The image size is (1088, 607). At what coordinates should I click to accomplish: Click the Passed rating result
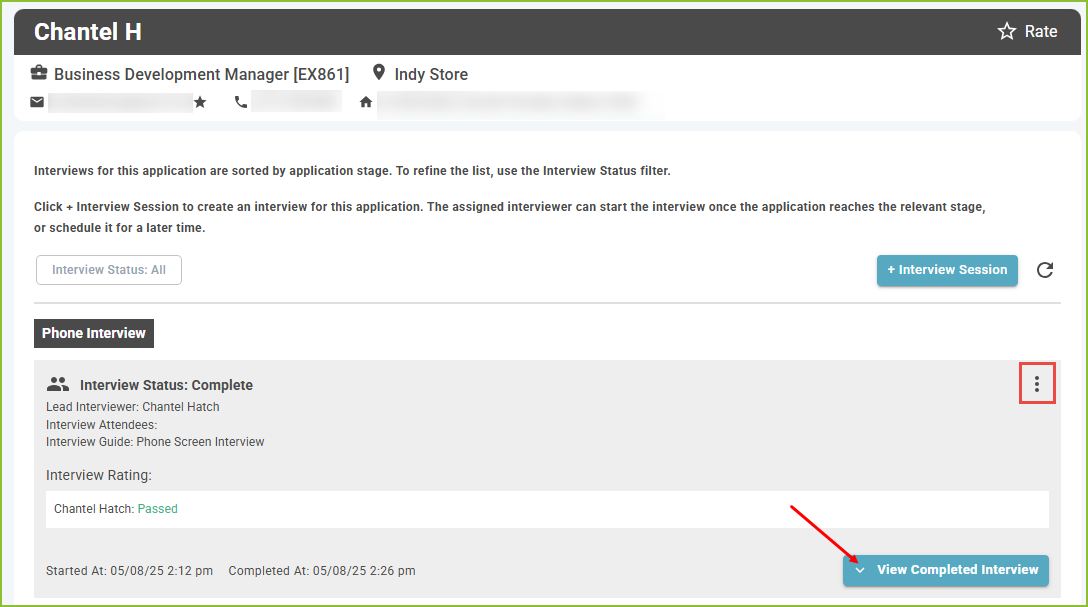point(158,509)
